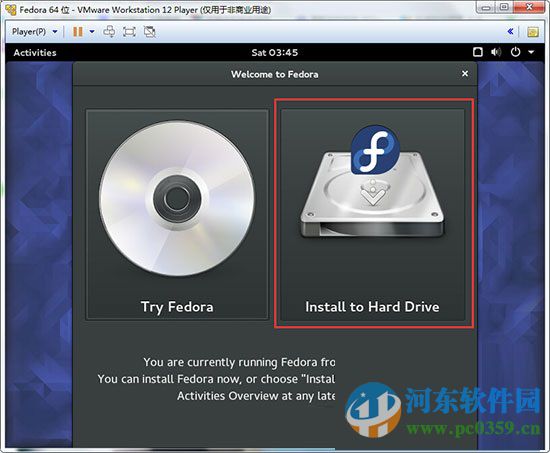
Task: Click the 'Welcome to Fedora' title text
Action: point(275,74)
